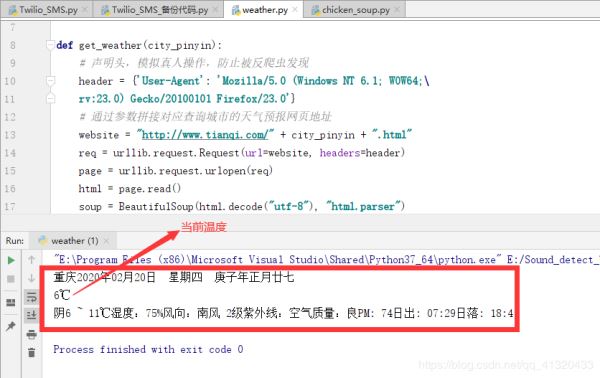
Task: Click the Python file icon on weather.py tab
Action: click(x=236, y=10)
